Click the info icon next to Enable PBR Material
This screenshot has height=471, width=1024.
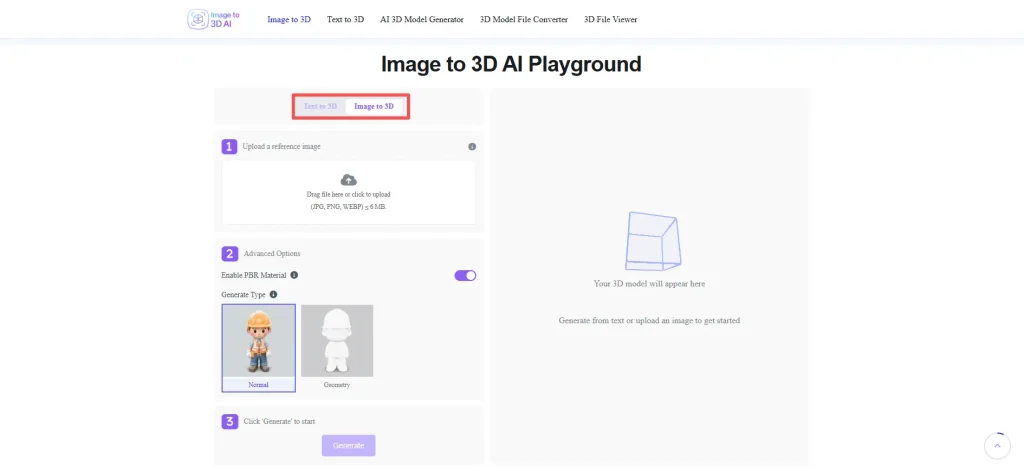pyautogui.click(x=295, y=275)
